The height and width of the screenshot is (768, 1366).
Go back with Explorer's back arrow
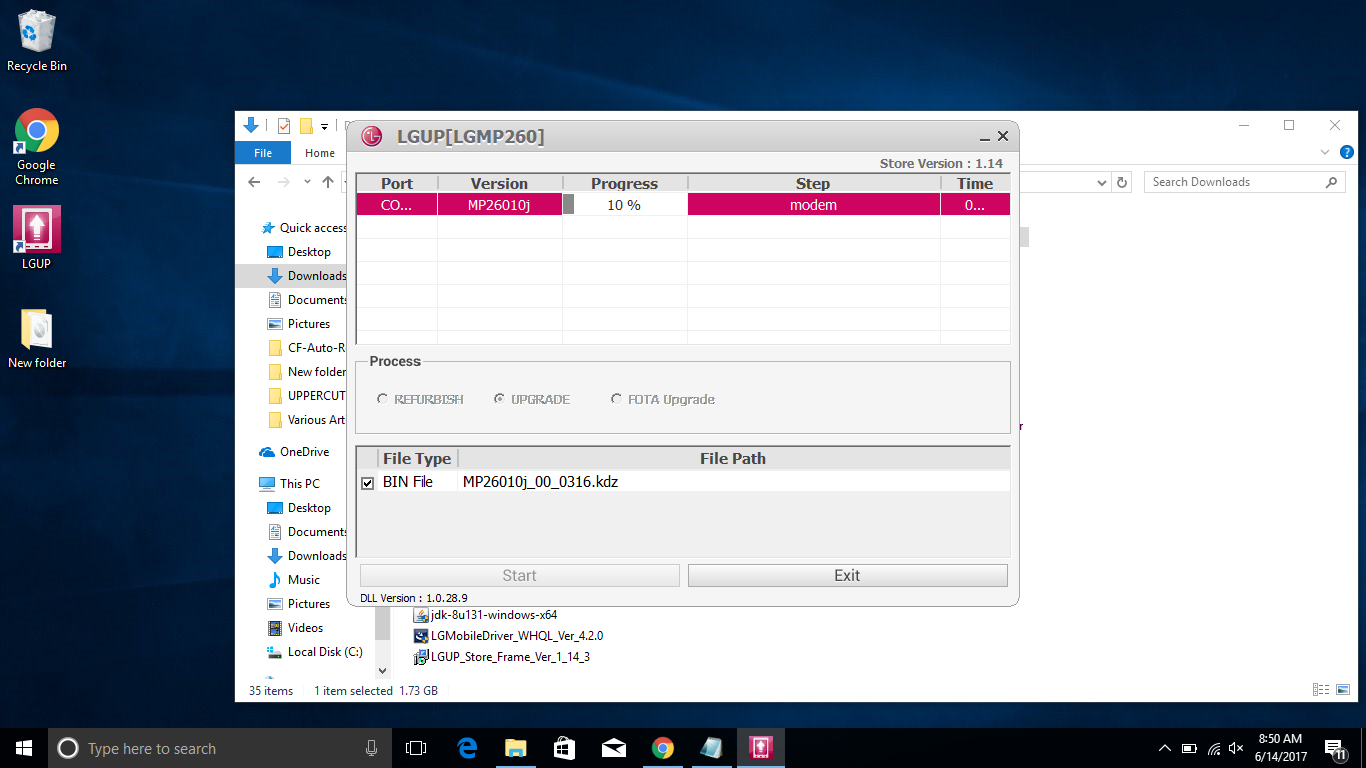tap(254, 182)
